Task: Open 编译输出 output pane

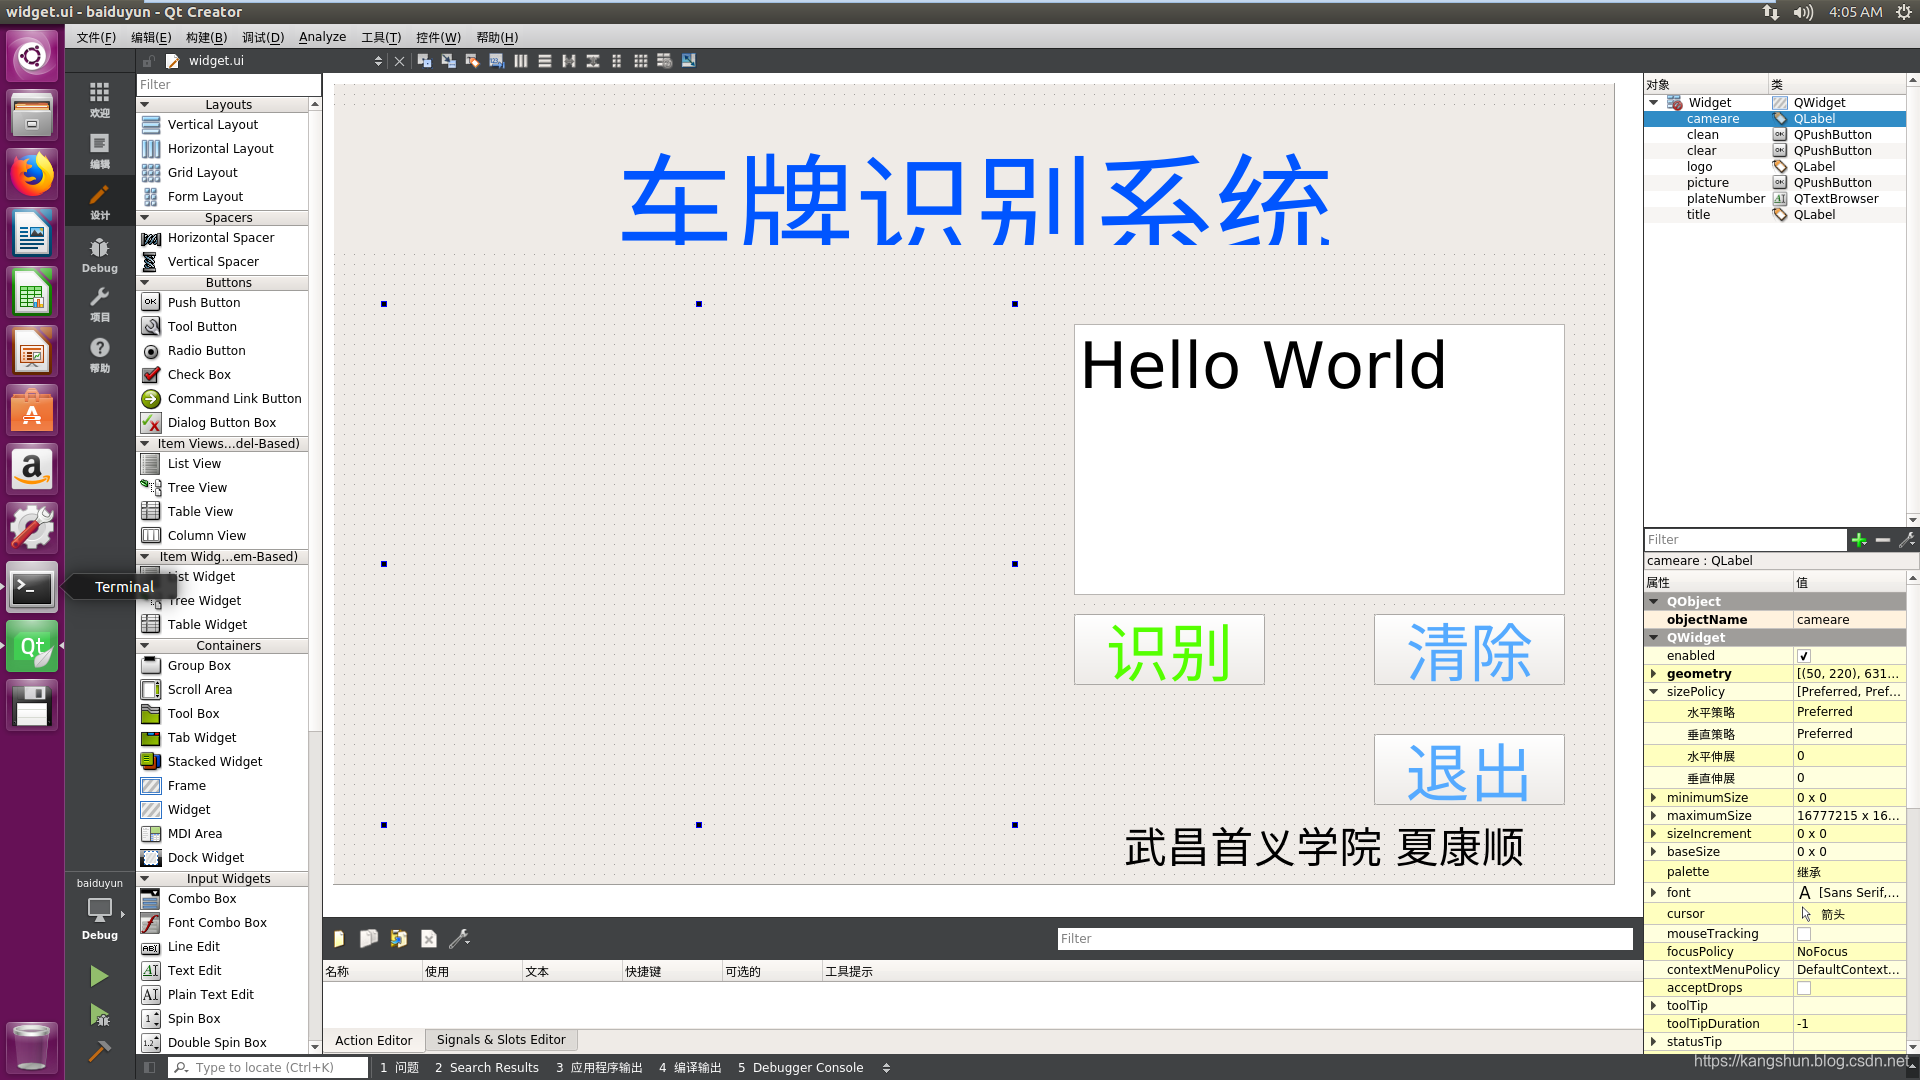Action: click(x=690, y=1068)
